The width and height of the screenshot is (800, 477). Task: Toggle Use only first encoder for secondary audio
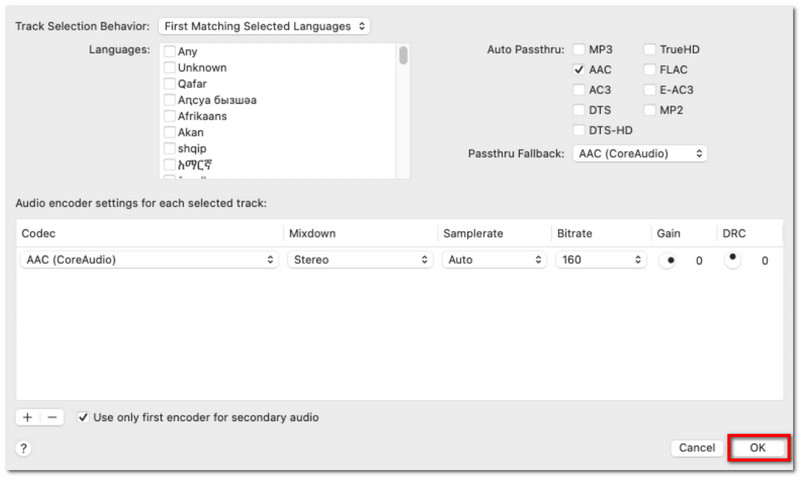click(83, 417)
